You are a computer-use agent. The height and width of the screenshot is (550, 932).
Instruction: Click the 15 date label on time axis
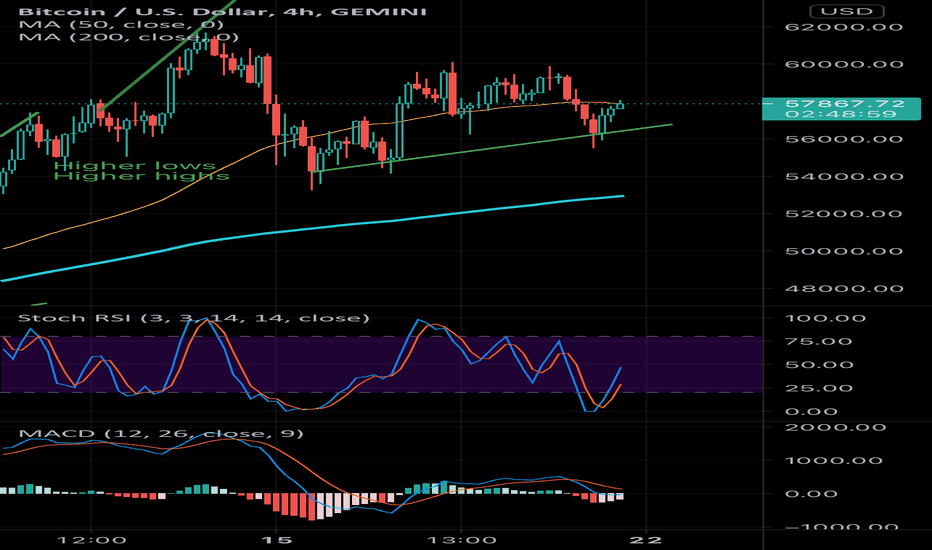[277, 540]
